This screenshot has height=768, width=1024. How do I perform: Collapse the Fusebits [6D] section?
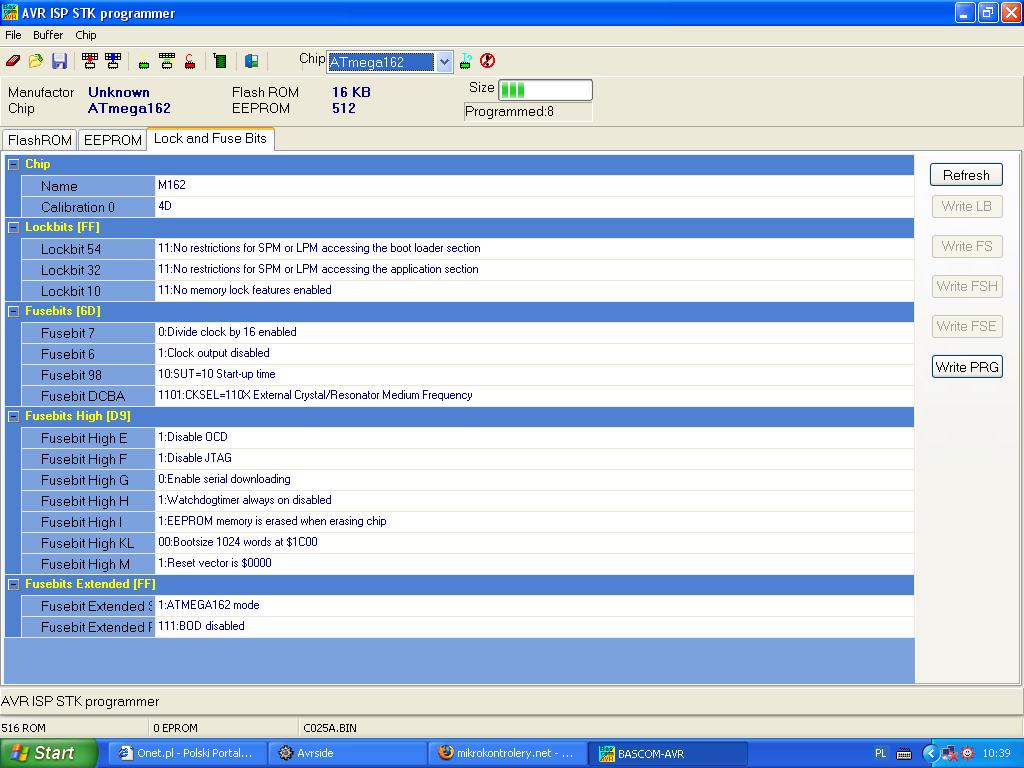click(13, 312)
